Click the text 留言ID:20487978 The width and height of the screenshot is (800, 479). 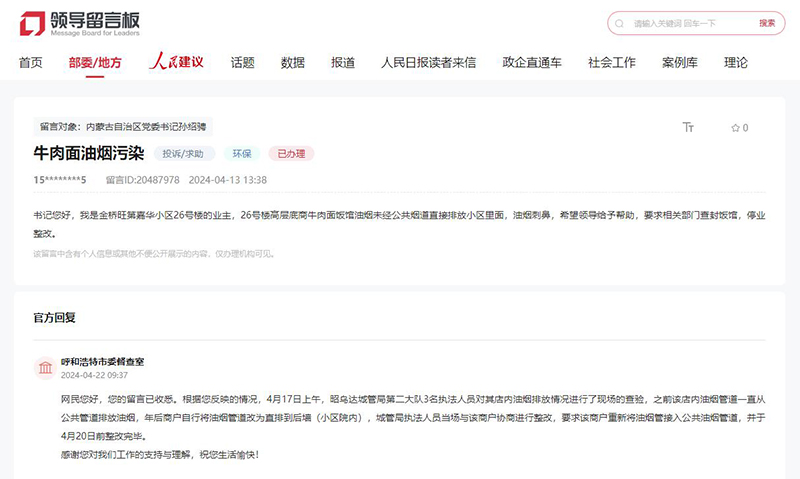click(142, 180)
